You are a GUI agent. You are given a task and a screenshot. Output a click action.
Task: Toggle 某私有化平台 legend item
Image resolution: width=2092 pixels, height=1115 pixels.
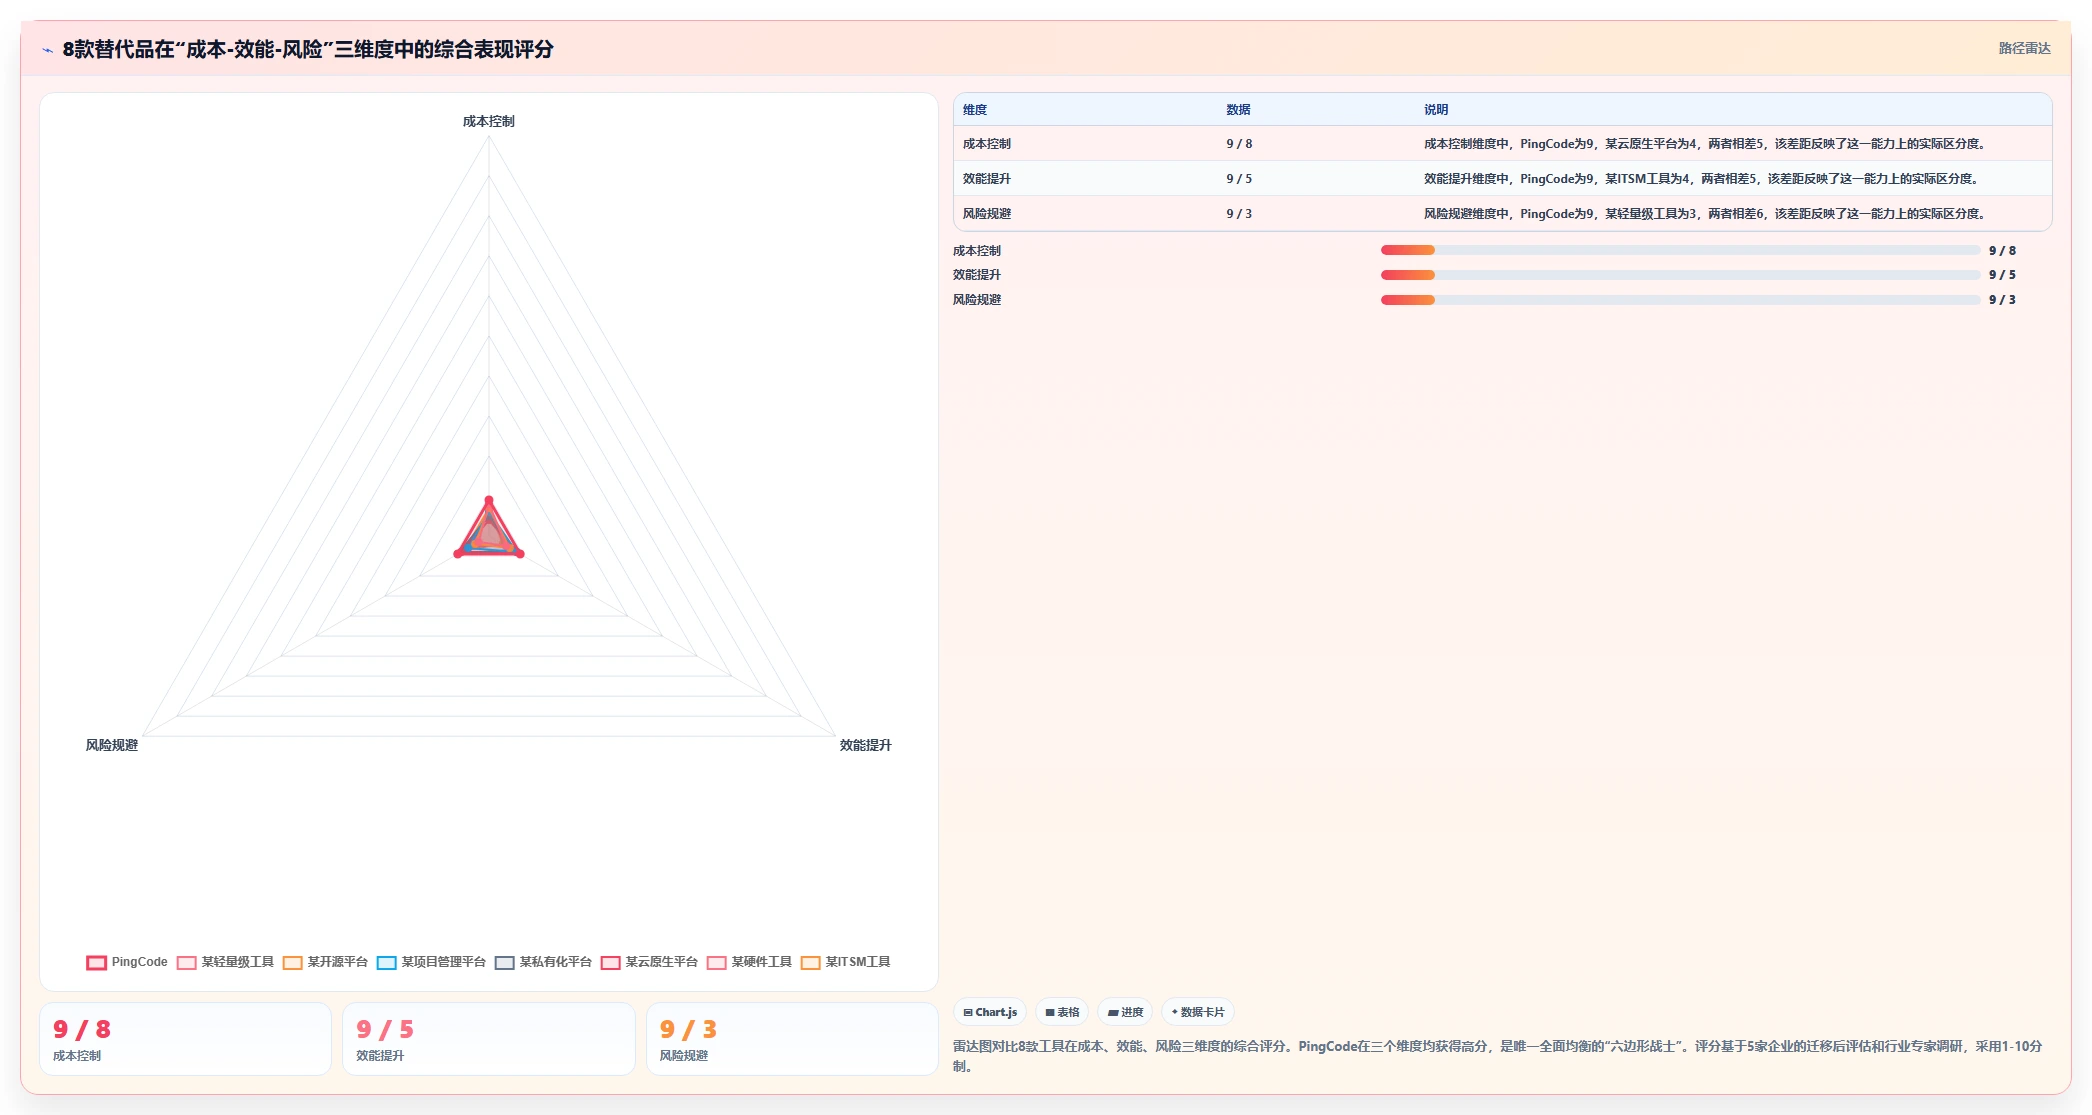(x=543, y=962)
